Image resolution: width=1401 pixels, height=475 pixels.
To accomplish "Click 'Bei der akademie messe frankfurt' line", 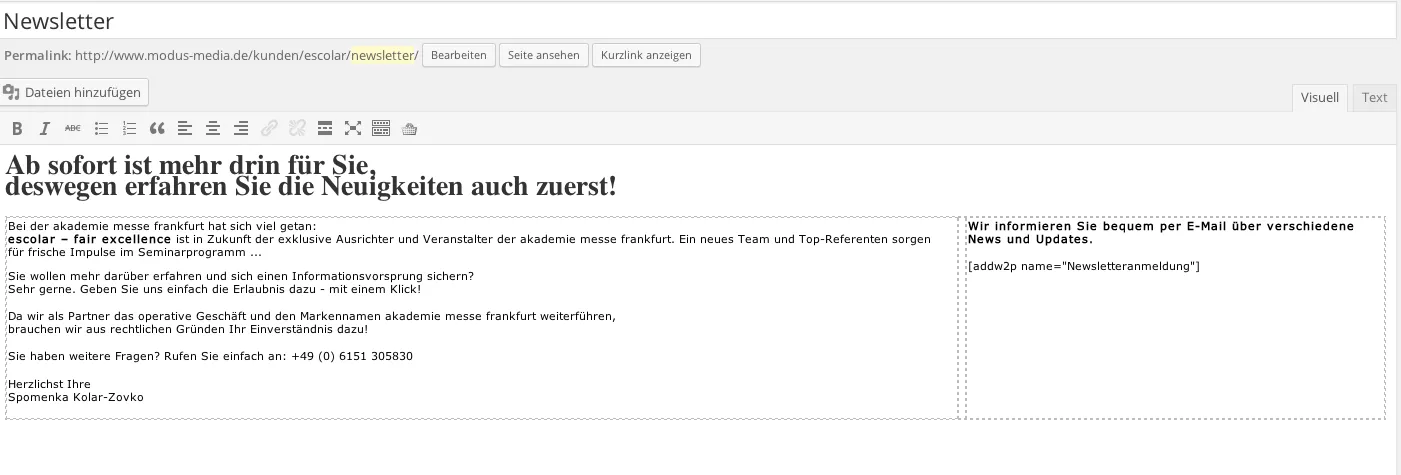I will click(x=162, y=226).
